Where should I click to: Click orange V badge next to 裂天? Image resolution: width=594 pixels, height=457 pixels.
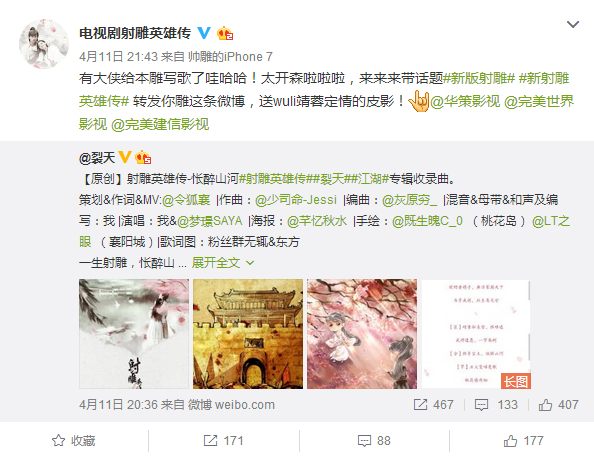[125, 157]
